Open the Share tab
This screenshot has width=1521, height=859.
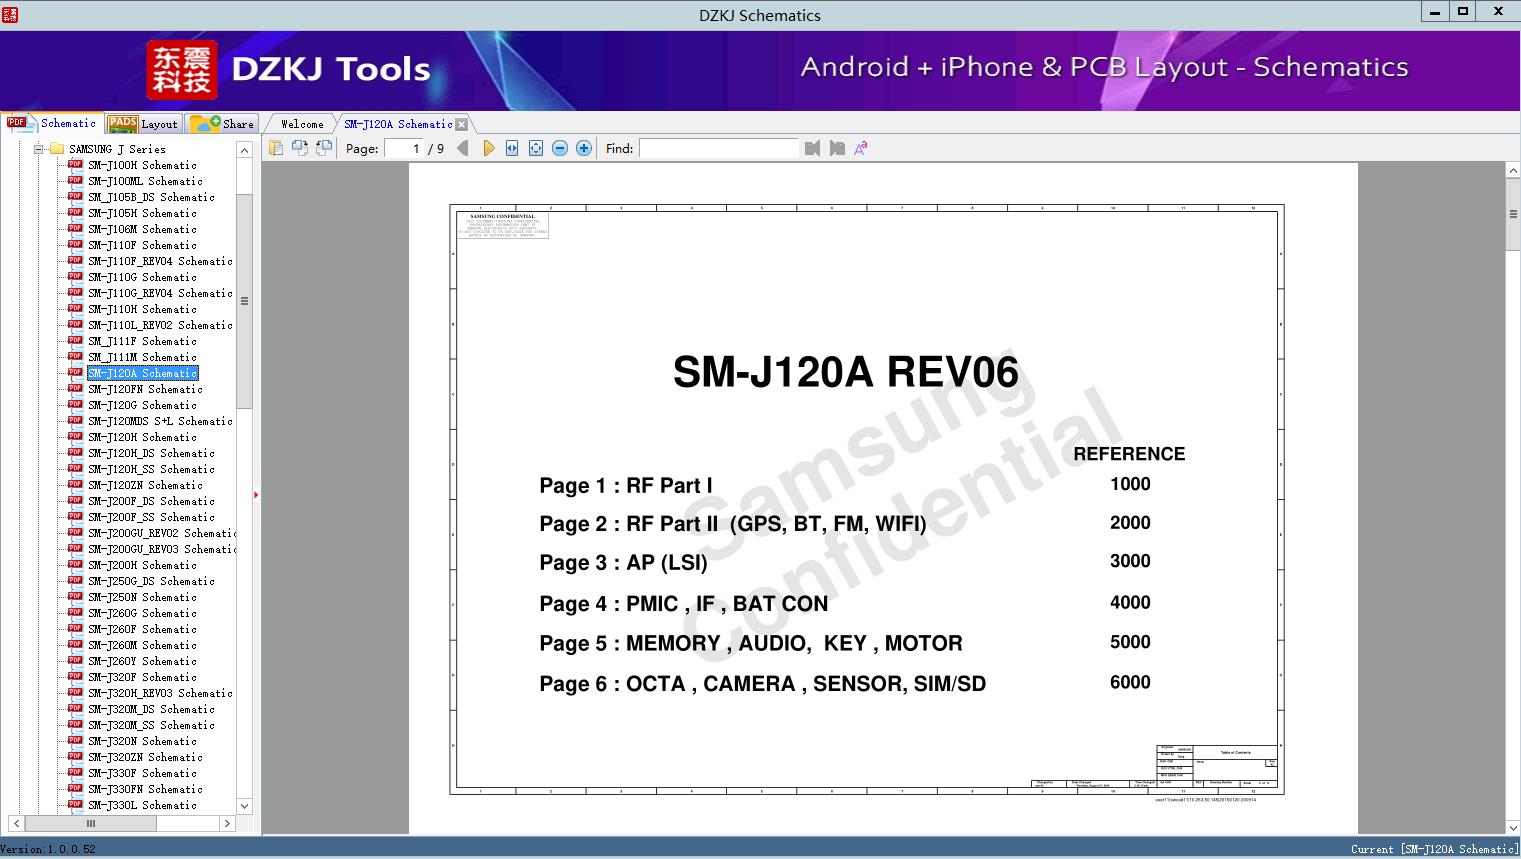[x=222, y=123]
